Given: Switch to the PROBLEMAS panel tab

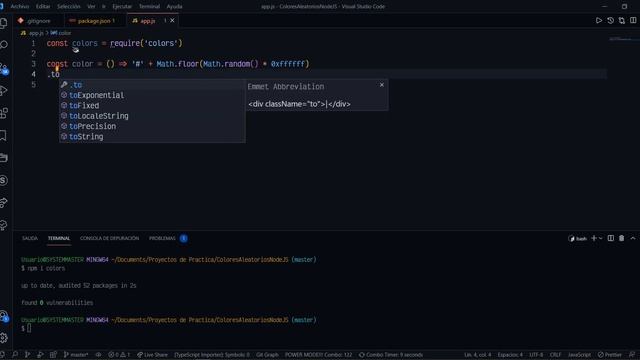Looking at the screenshot, I should (x=168, y=238).
